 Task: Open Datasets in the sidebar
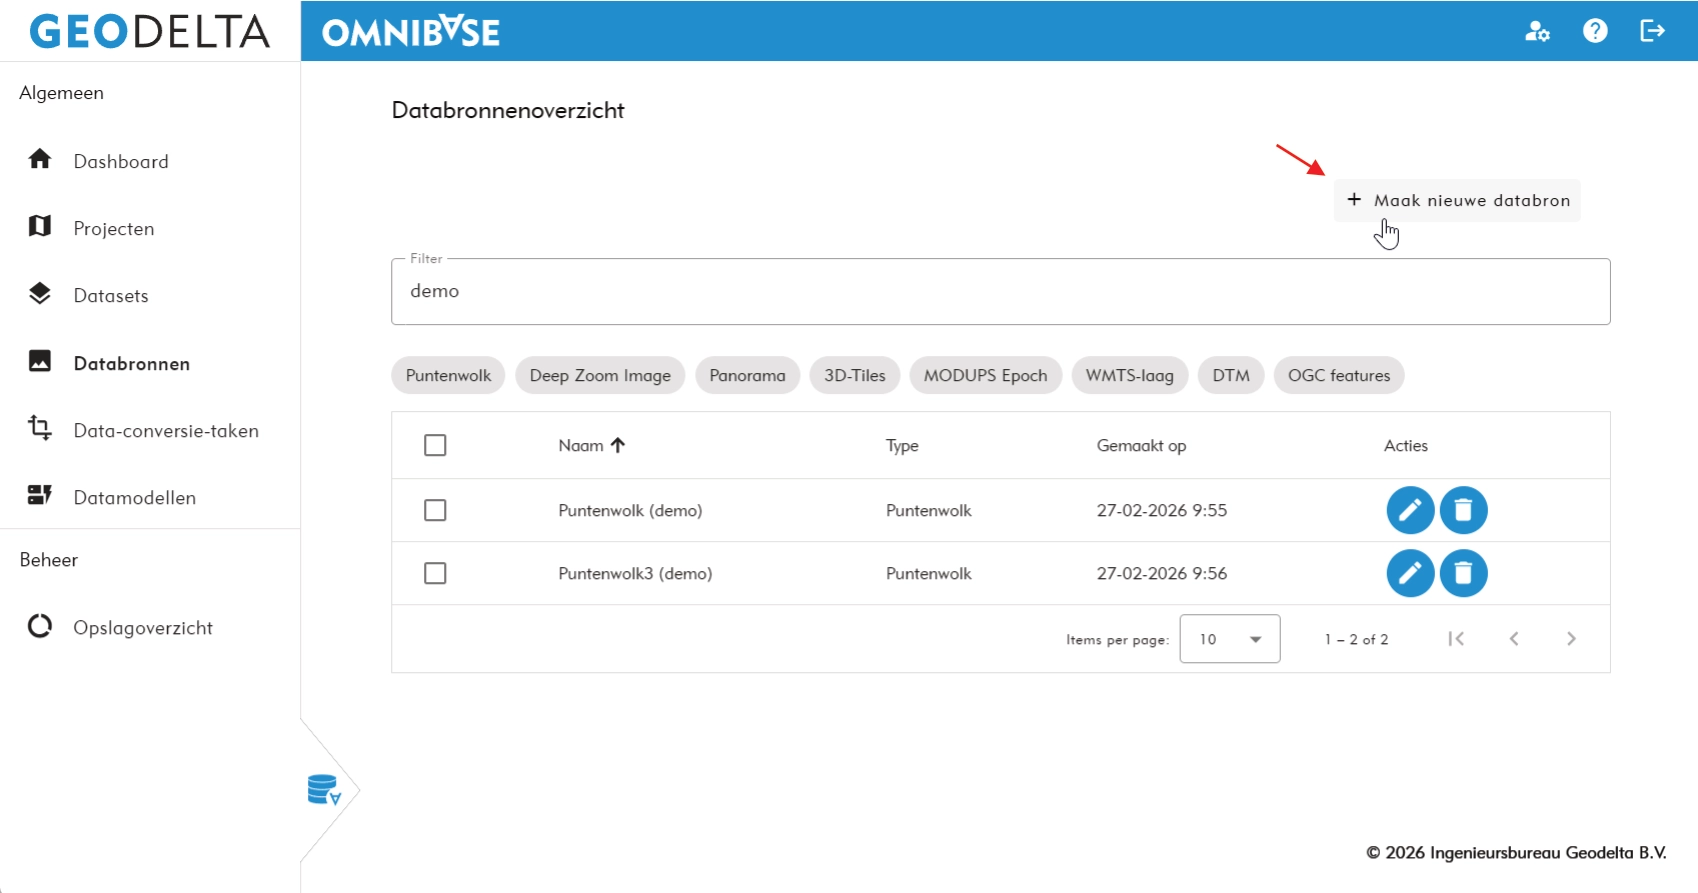pyautogui.click(x=111, y=296)
